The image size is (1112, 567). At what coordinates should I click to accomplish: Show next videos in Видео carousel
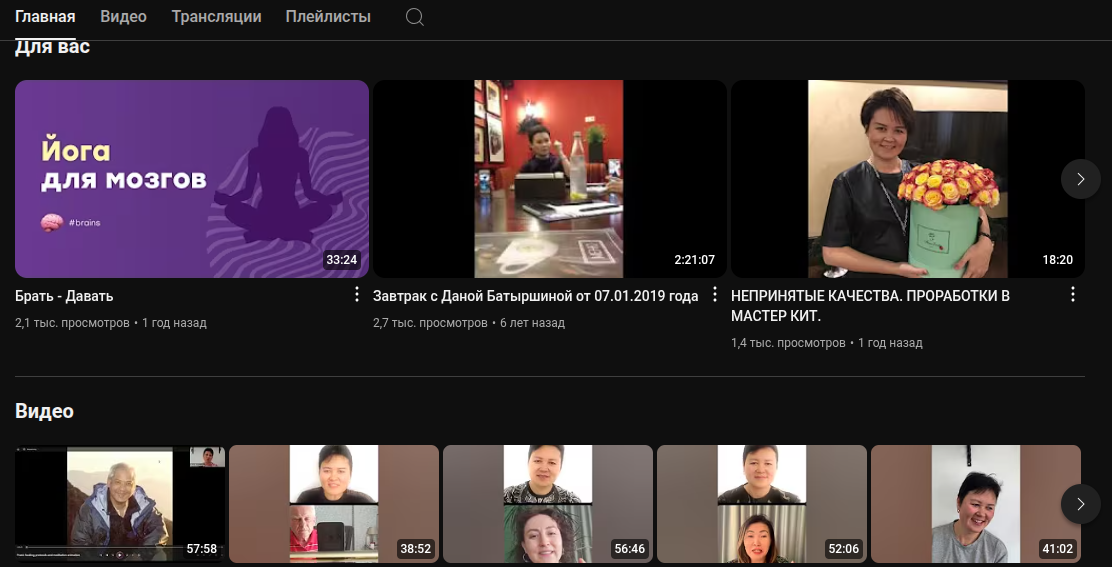(1081, 504)
